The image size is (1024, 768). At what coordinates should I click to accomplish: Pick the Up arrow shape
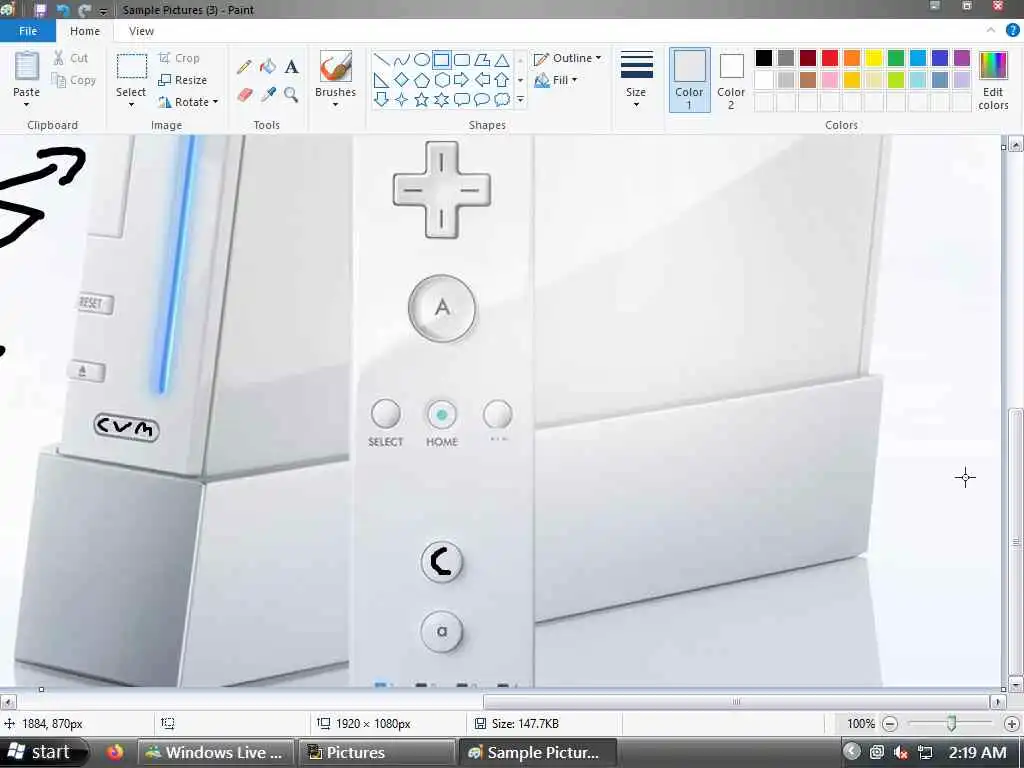[x=502, y=80]
